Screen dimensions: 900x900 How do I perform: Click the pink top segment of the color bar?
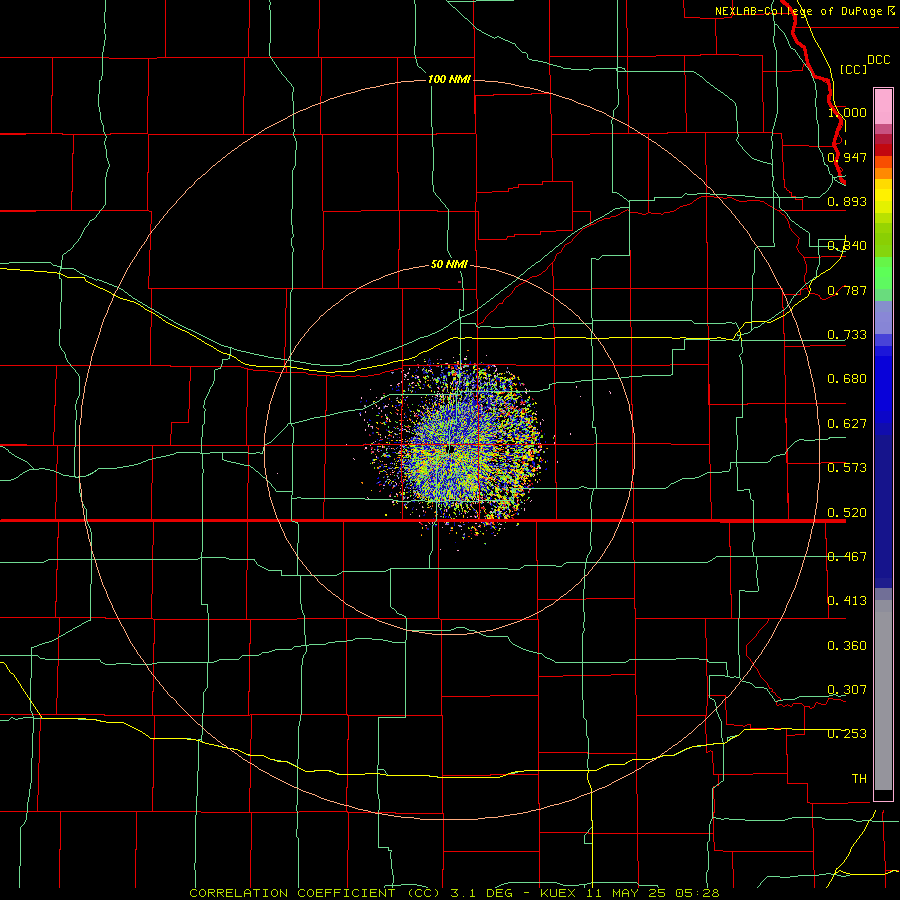click(883, 107)
